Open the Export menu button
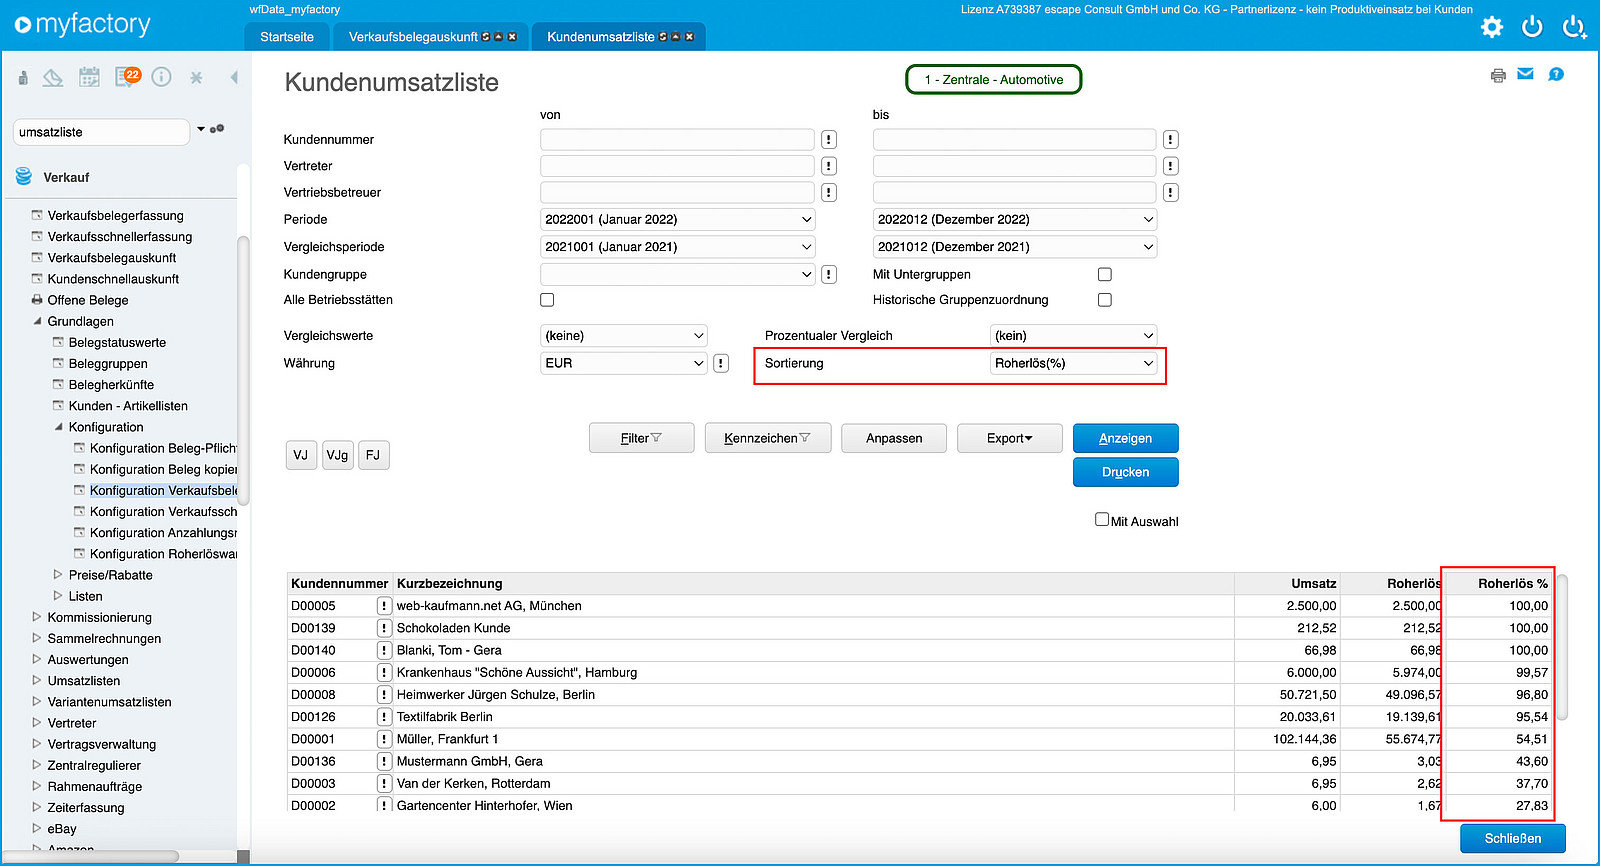1600x866 pixels. (1010, 438)
